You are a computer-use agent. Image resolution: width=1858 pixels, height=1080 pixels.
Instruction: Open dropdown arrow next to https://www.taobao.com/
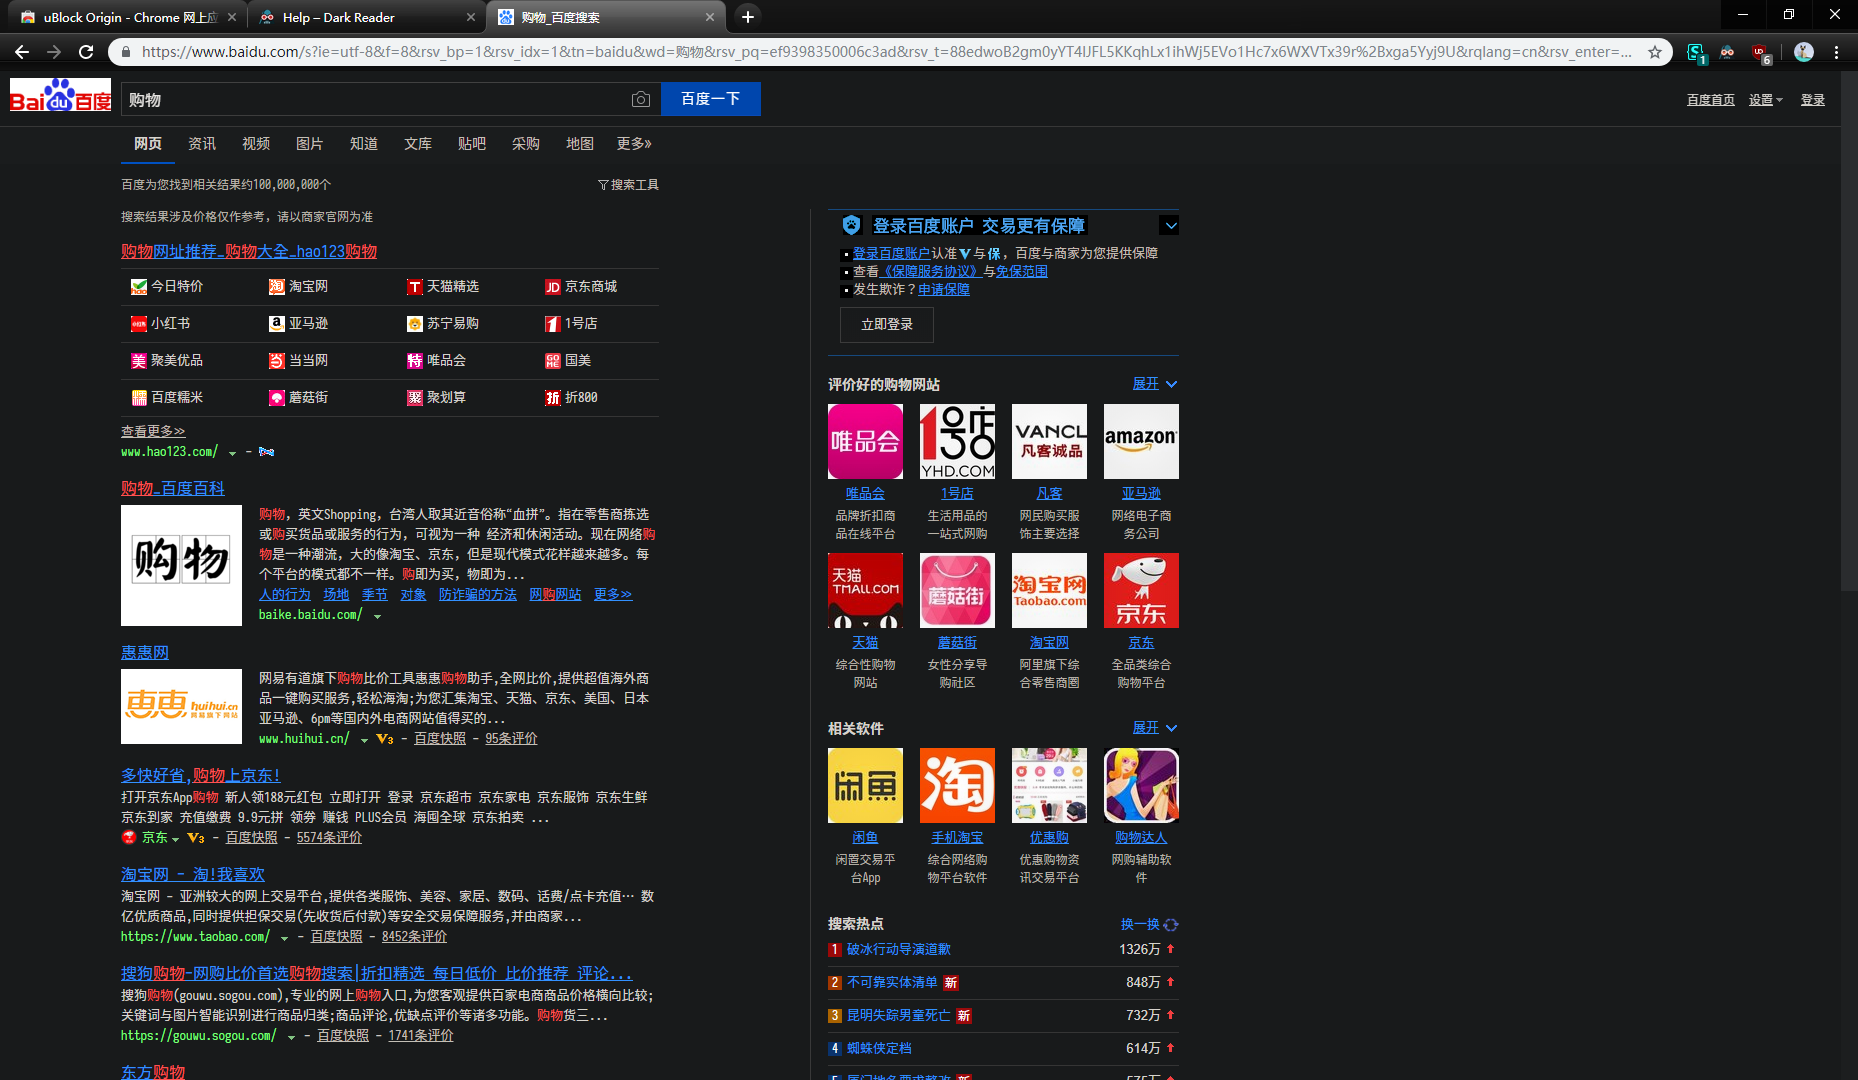(x=284, y=938)
